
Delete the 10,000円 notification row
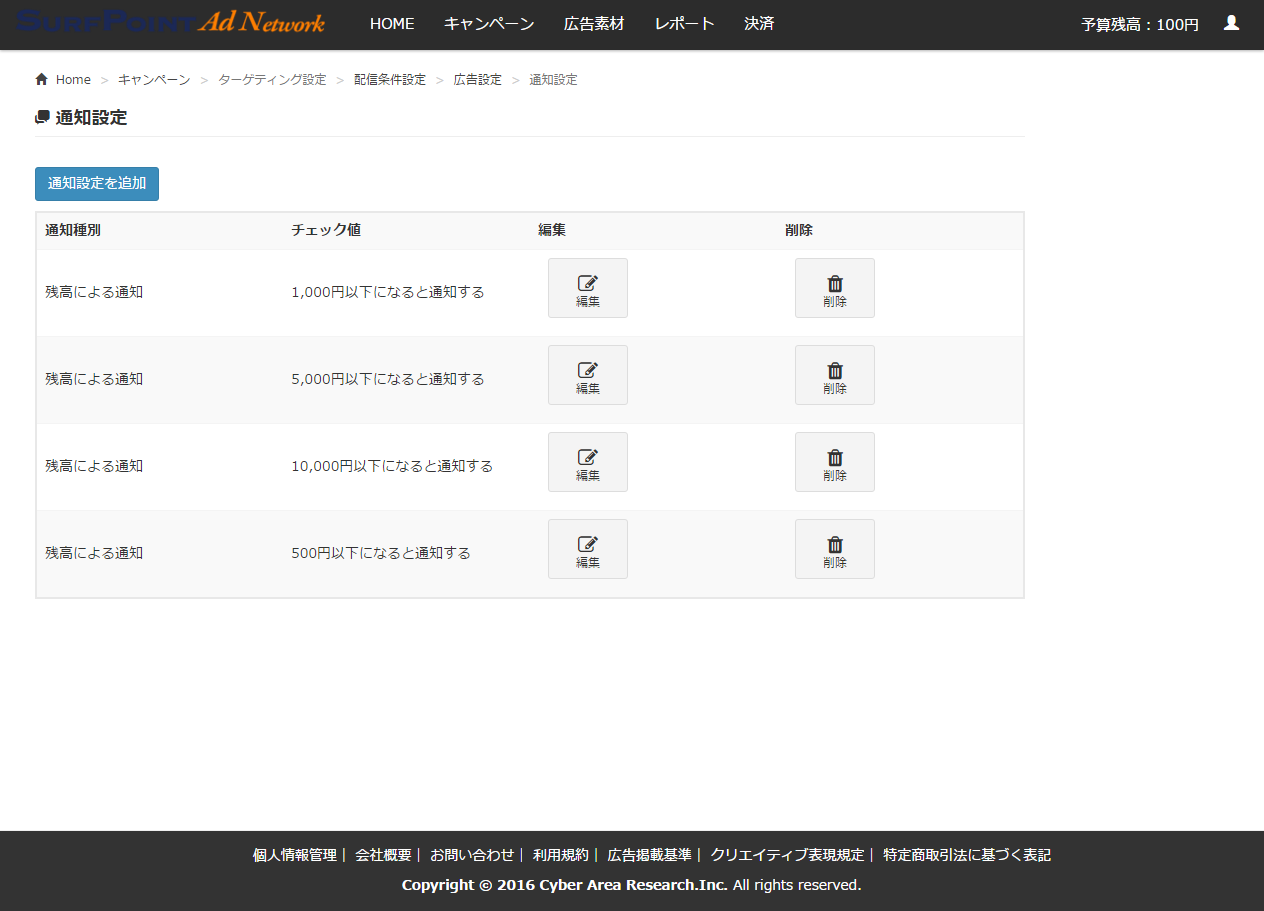(x=835, y=462)
